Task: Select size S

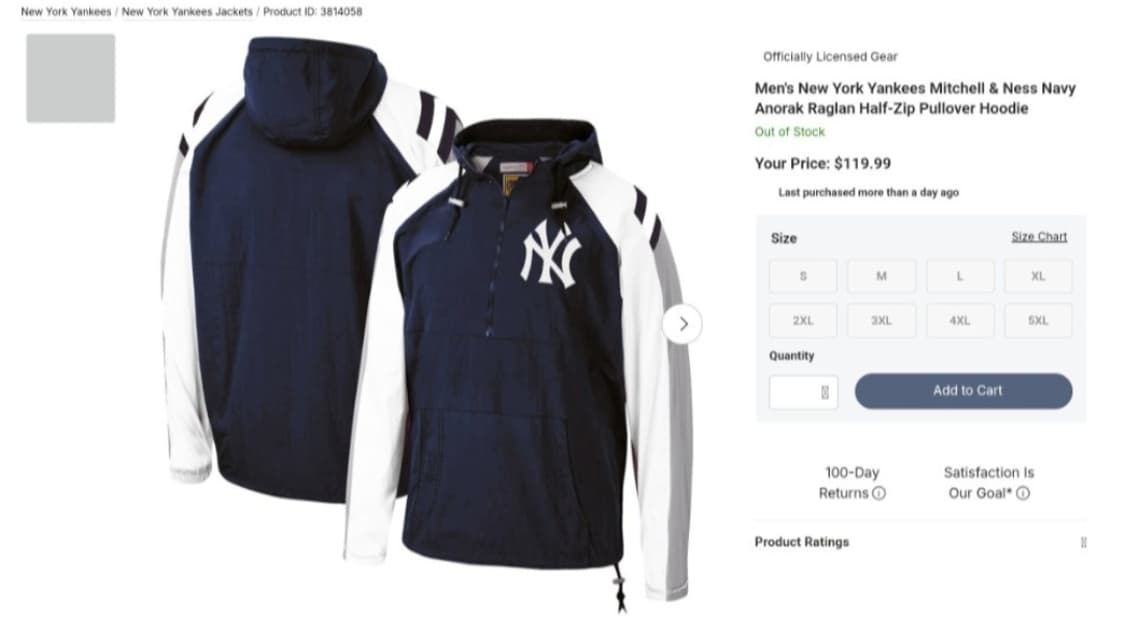Action: pos(803,276)
